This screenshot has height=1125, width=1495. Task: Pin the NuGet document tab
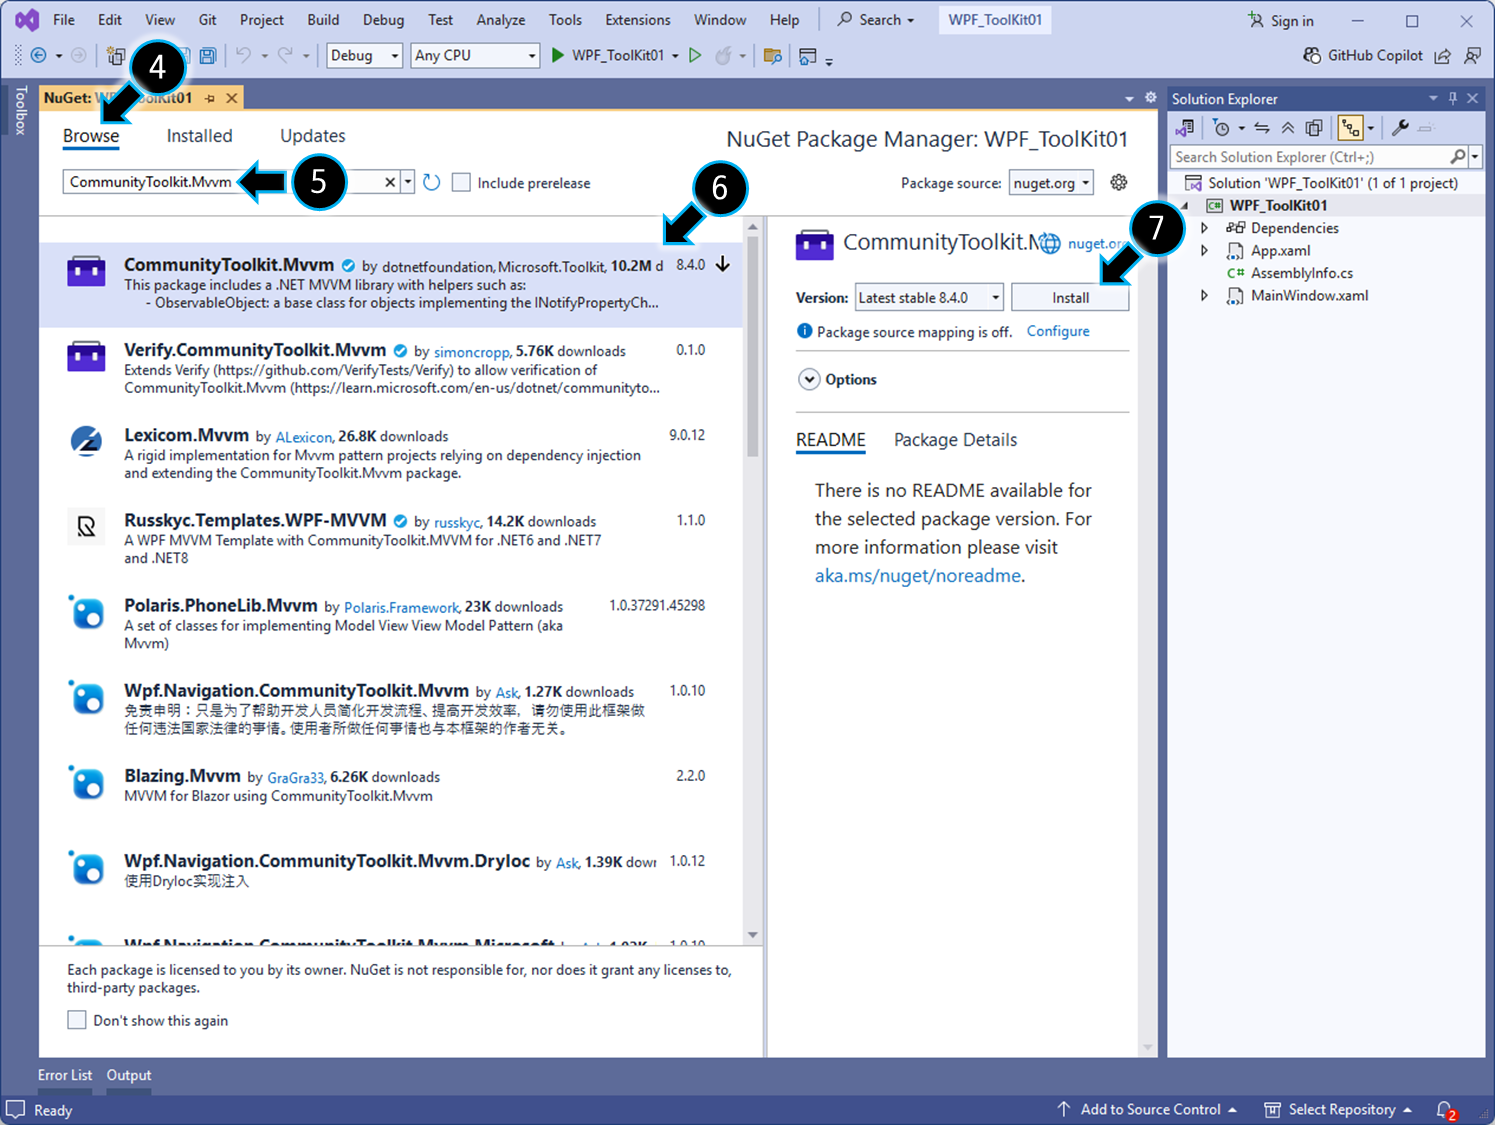point(210,98)
